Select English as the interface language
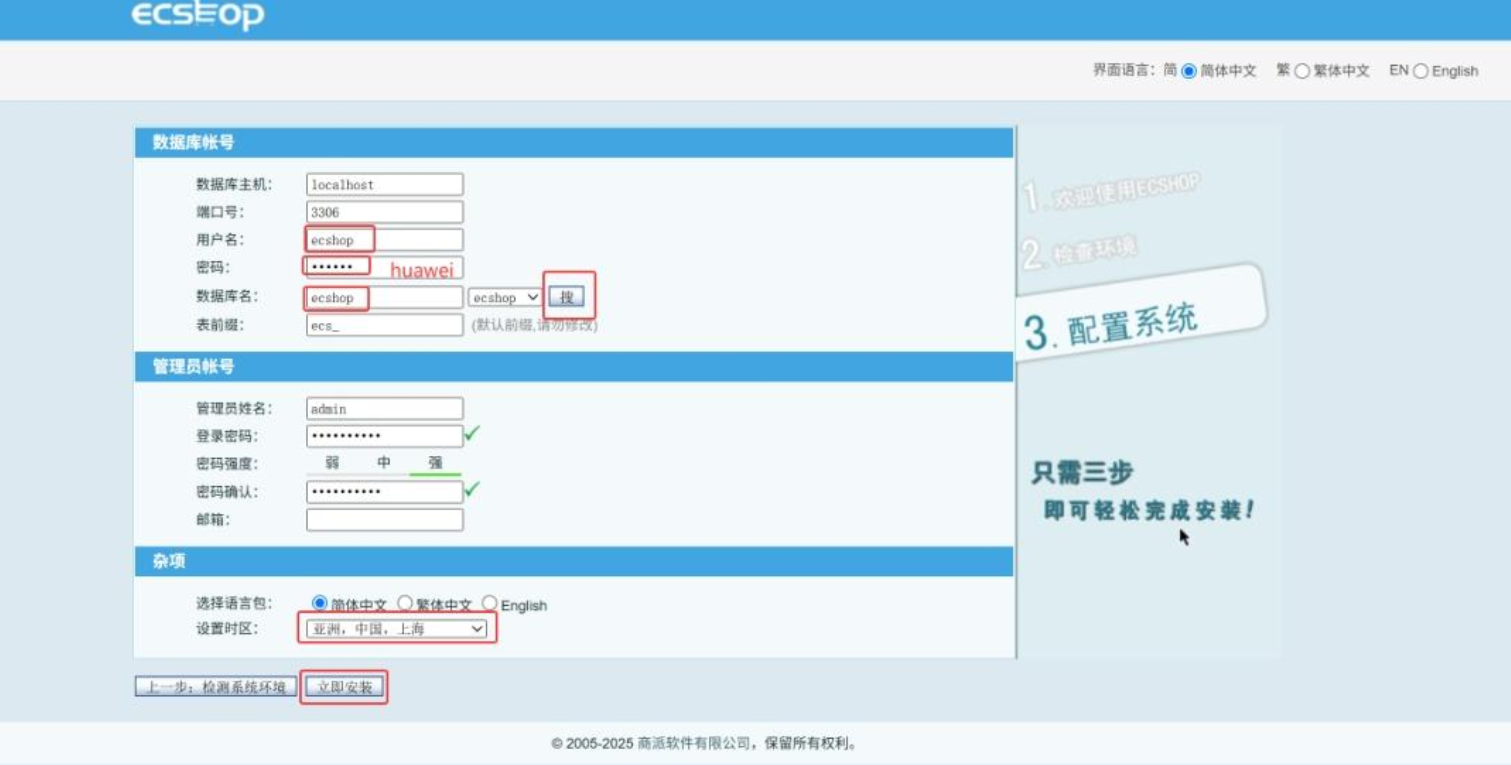 (1420, 71)
